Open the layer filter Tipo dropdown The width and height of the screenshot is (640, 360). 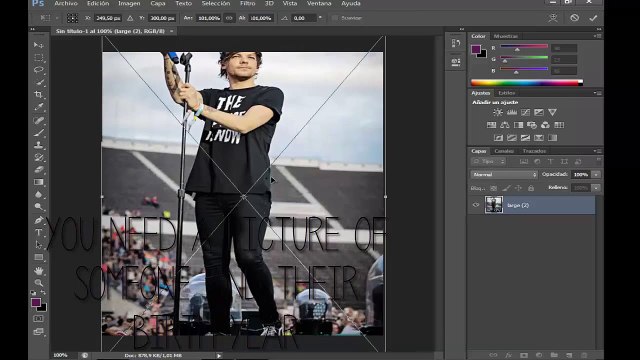click(x=488, y=162)
